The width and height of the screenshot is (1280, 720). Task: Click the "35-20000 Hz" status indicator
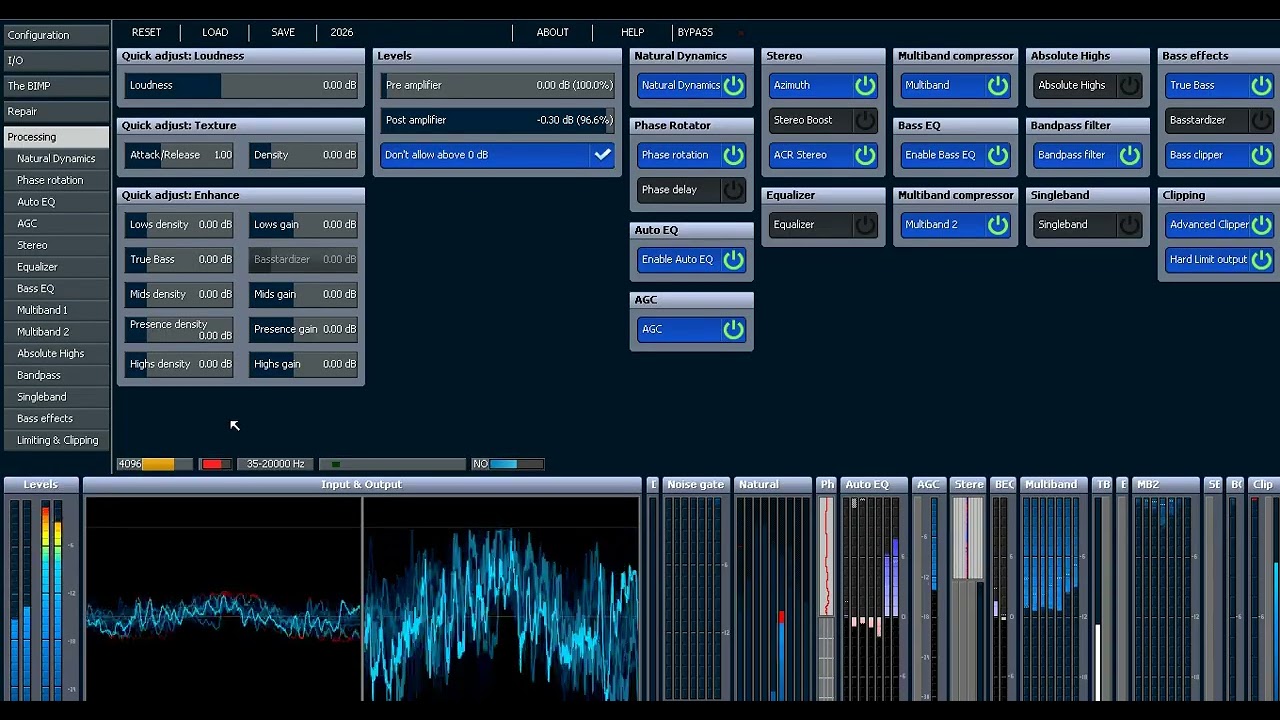[275, 464]
